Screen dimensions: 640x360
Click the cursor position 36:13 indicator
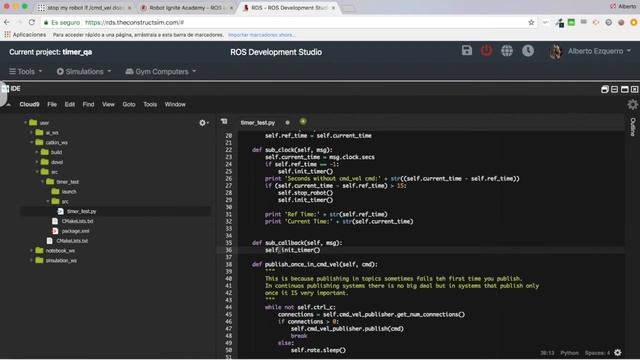tap(547, 353)
